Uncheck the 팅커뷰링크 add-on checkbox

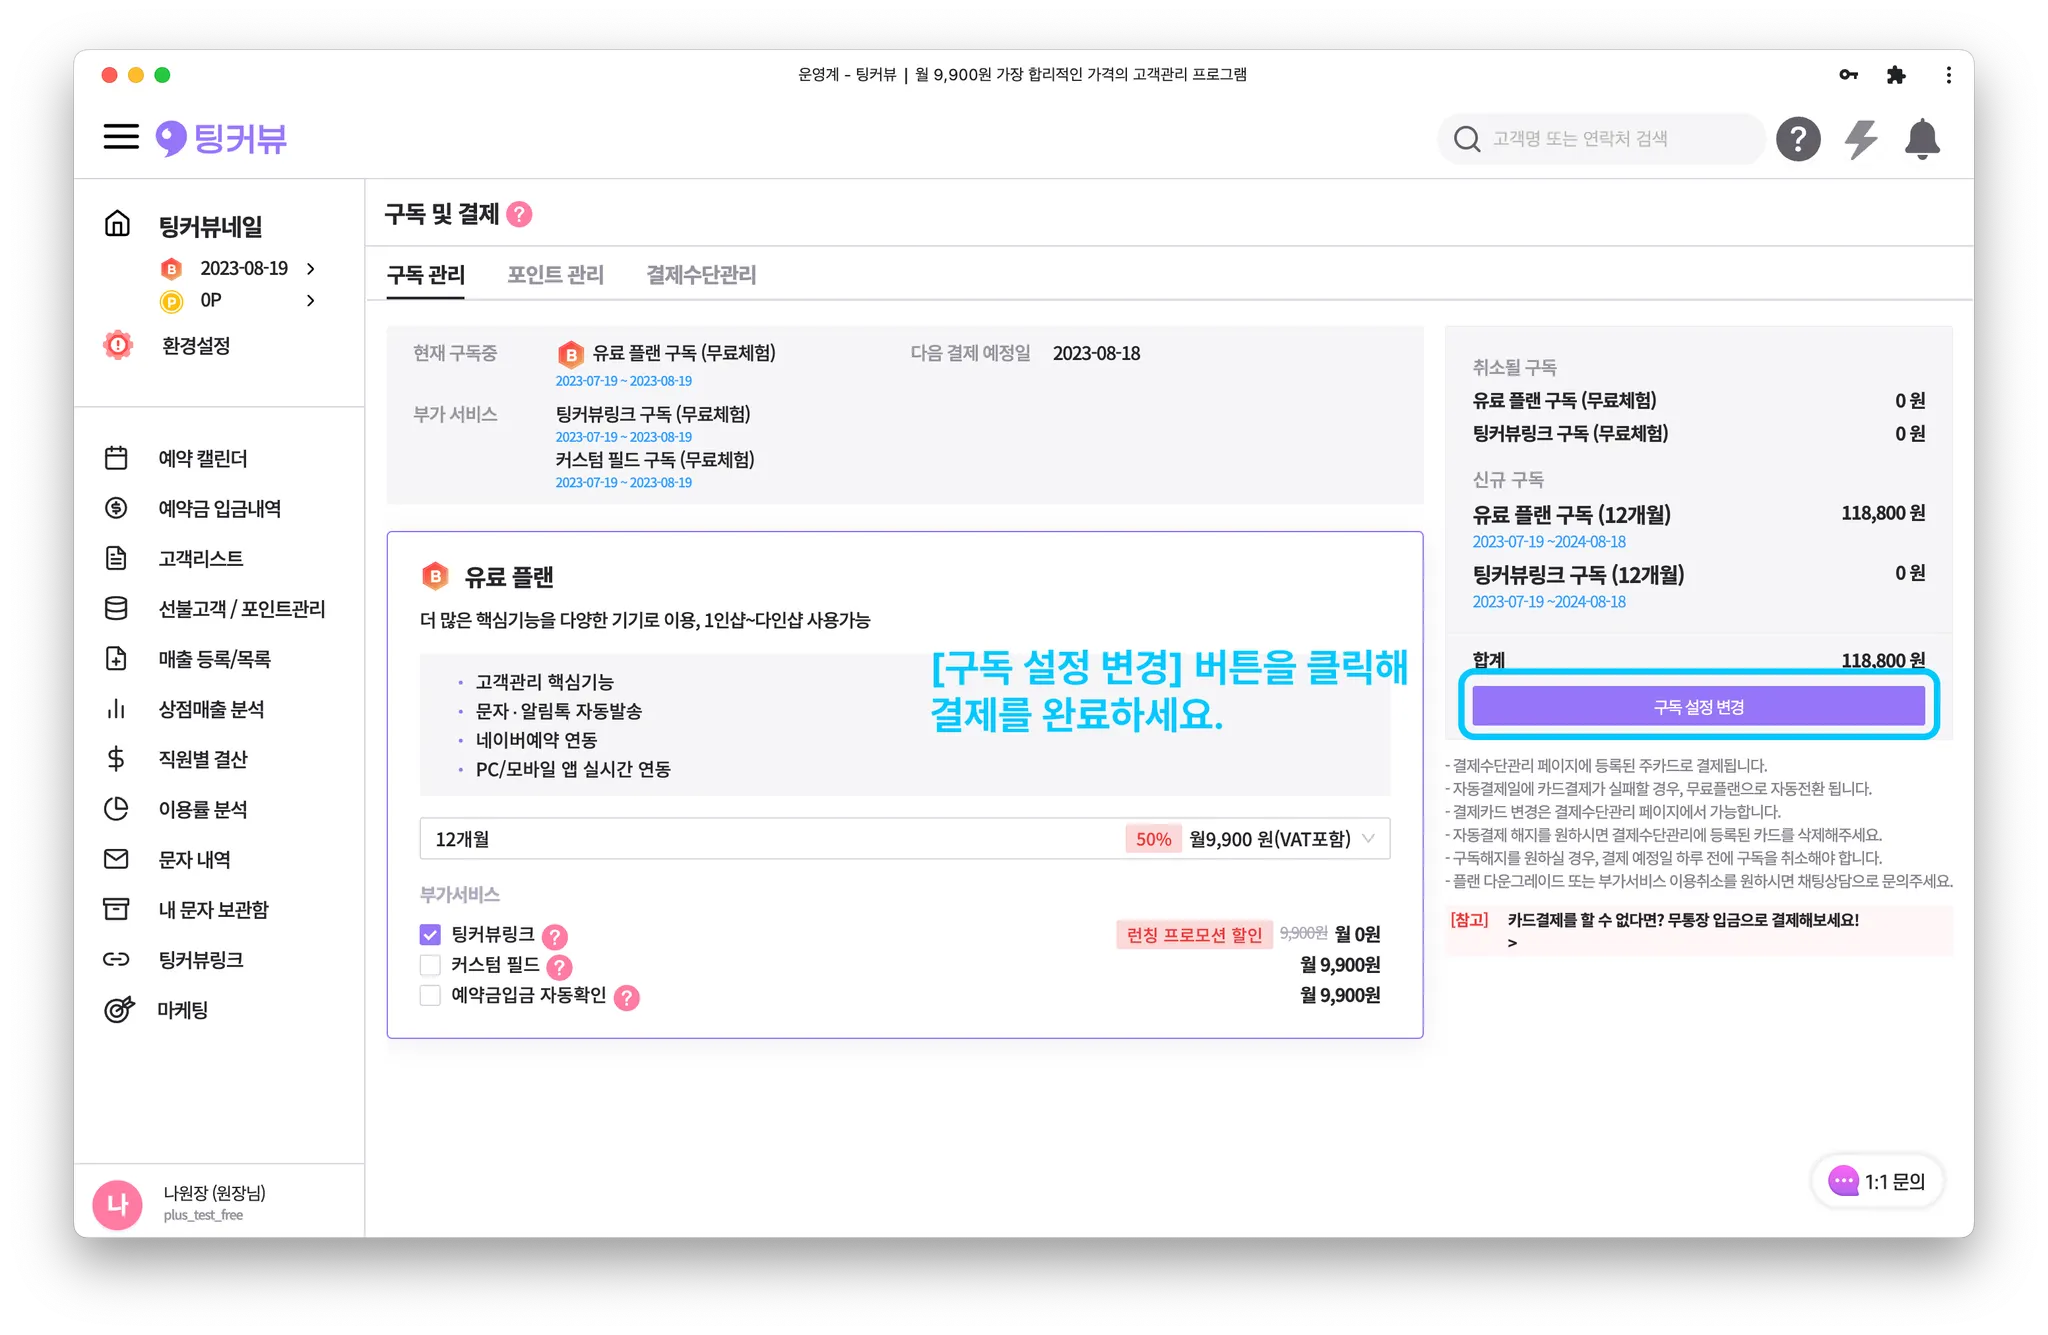coord(430,934)
